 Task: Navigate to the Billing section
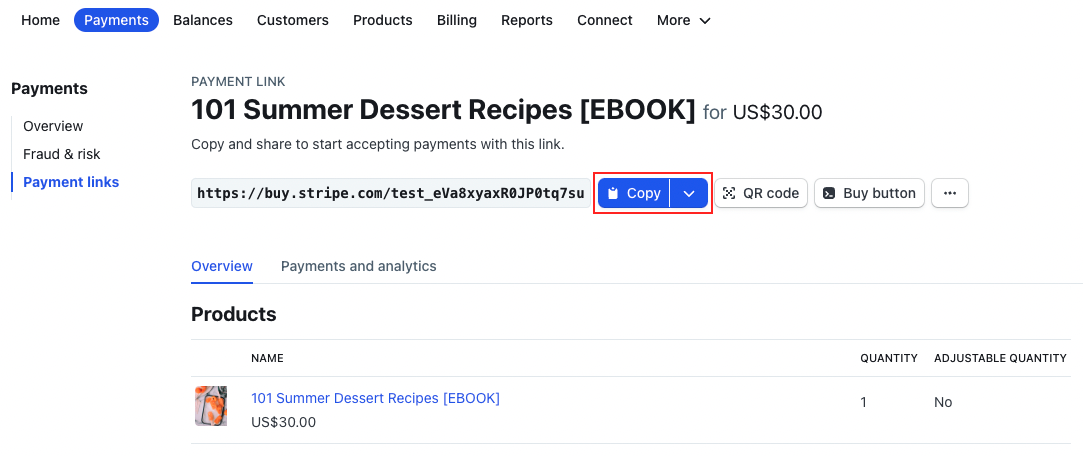[457, 20]
